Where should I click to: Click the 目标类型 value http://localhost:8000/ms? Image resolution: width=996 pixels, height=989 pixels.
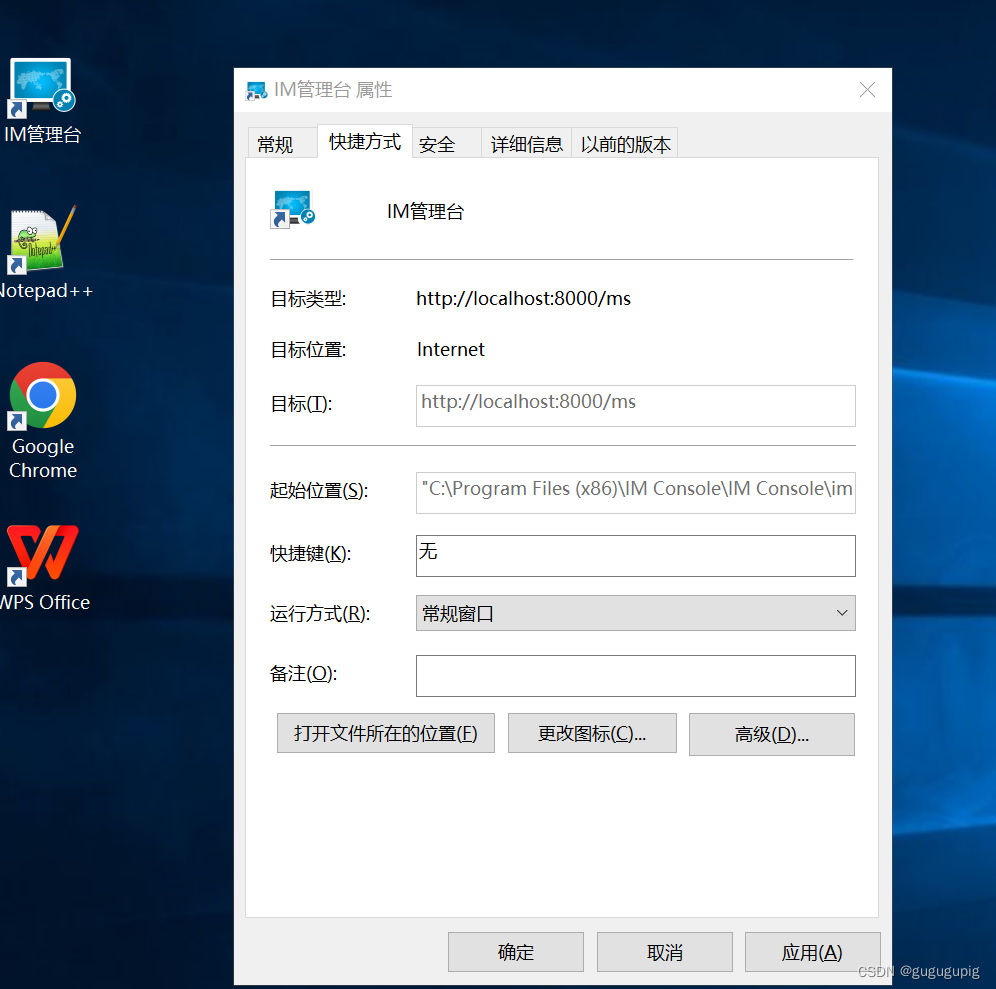pyautogui.click(x=523, y=299)
